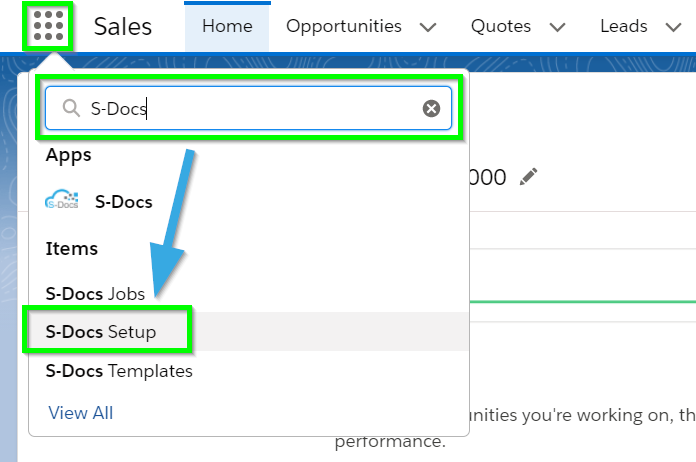Screen dimensions: 696x462
Task: Focus the app search input field
Action: [249, 108]
